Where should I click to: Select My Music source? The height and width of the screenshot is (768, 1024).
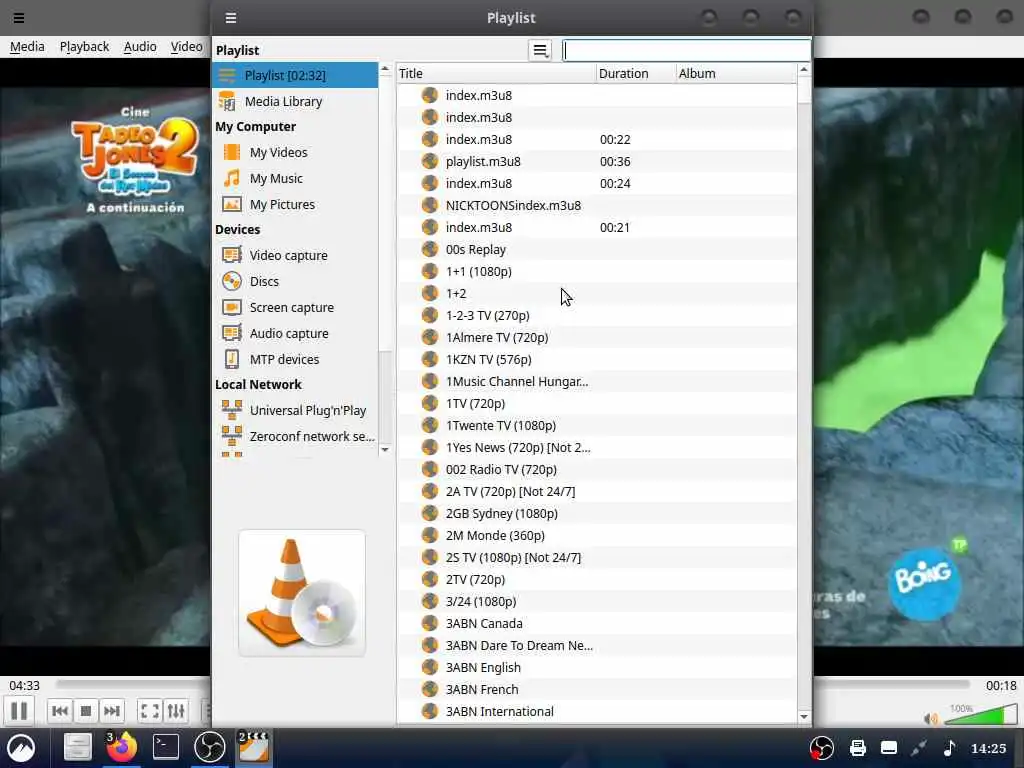tap(295, 178)
